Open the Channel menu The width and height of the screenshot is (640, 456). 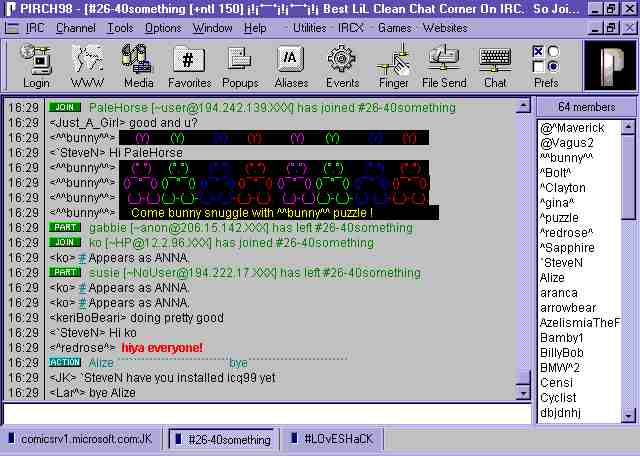75,28
